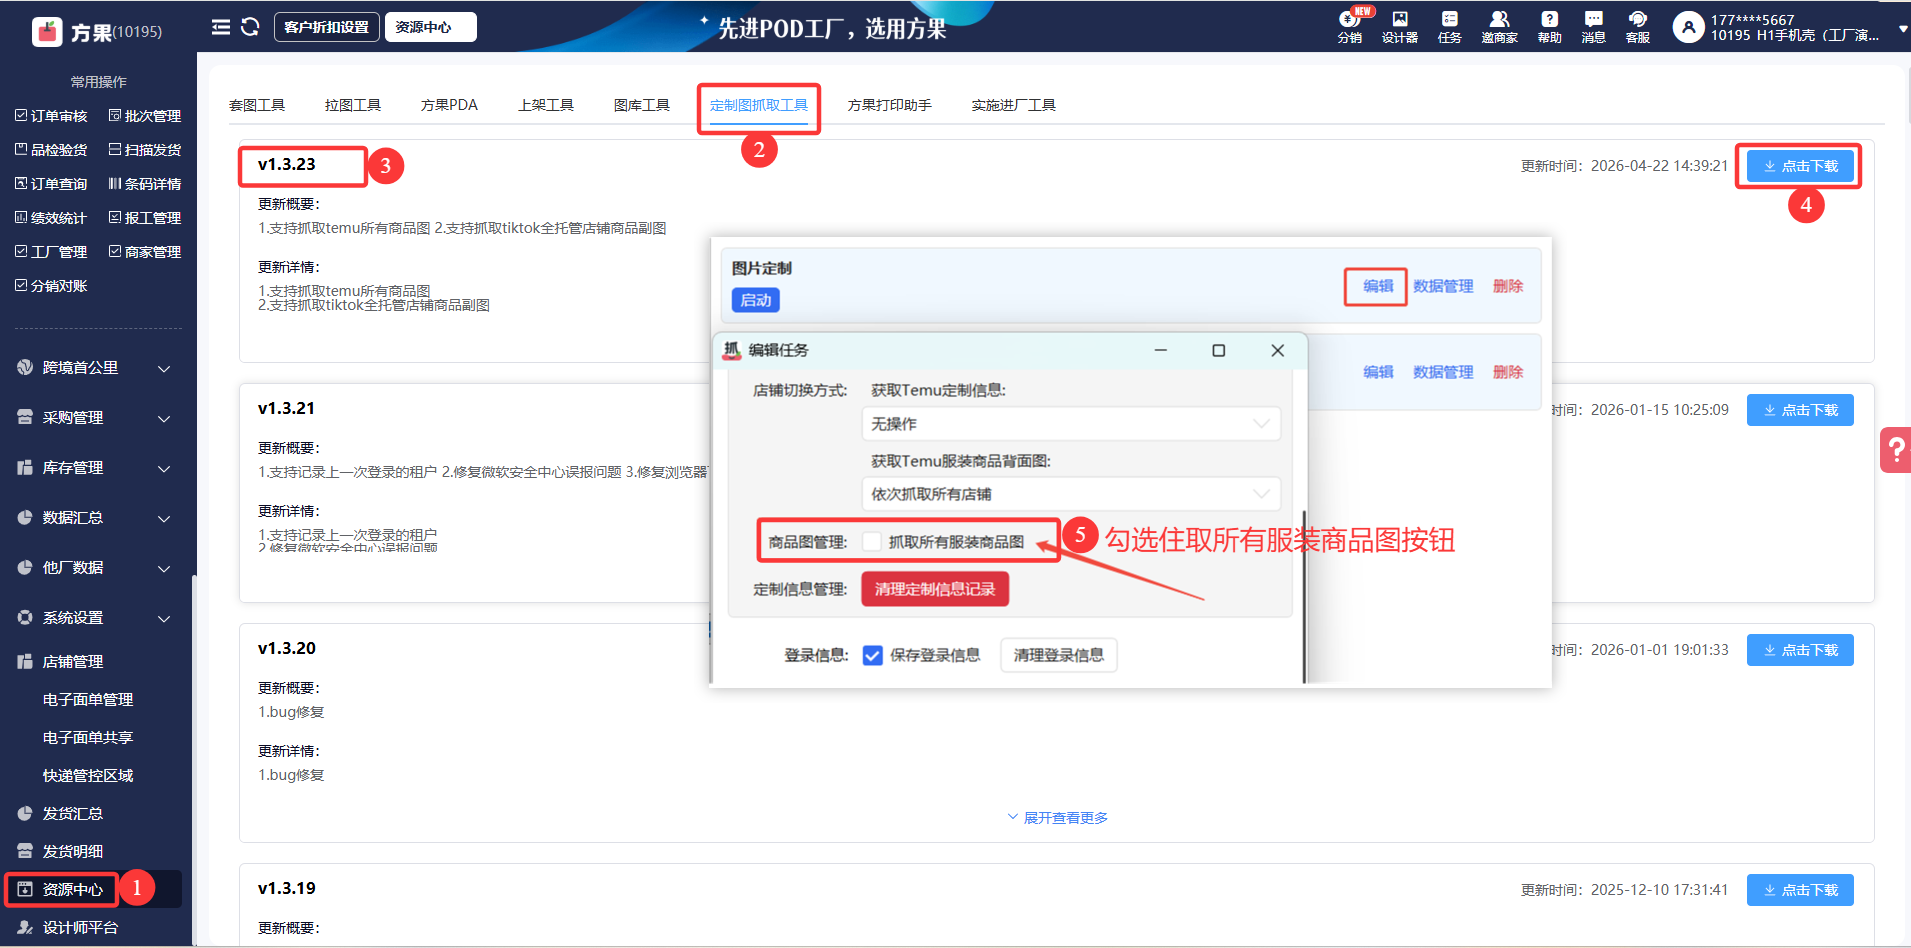Image resolution: width=1911 pixels, height=948 pixels.
Task: Open the account dropdown arrow
Action: pyautogui.click(x=1903, y=29)
